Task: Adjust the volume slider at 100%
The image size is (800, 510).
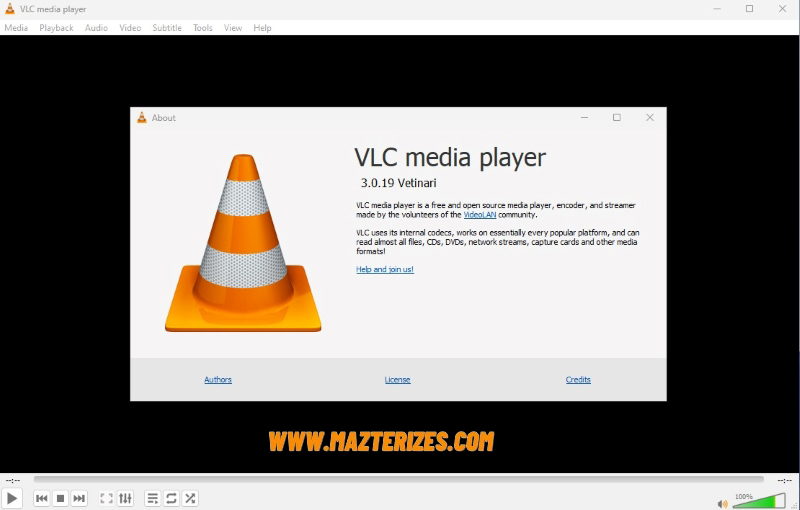Action: click(759, 500)
